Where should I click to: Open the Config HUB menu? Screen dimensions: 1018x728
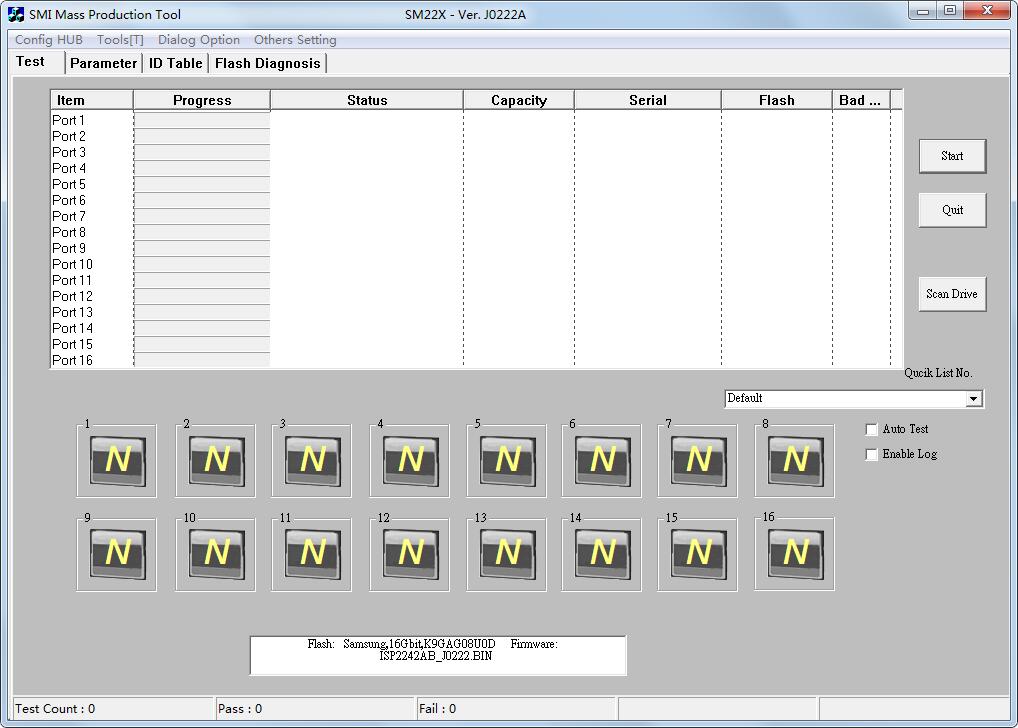point(49,40)
